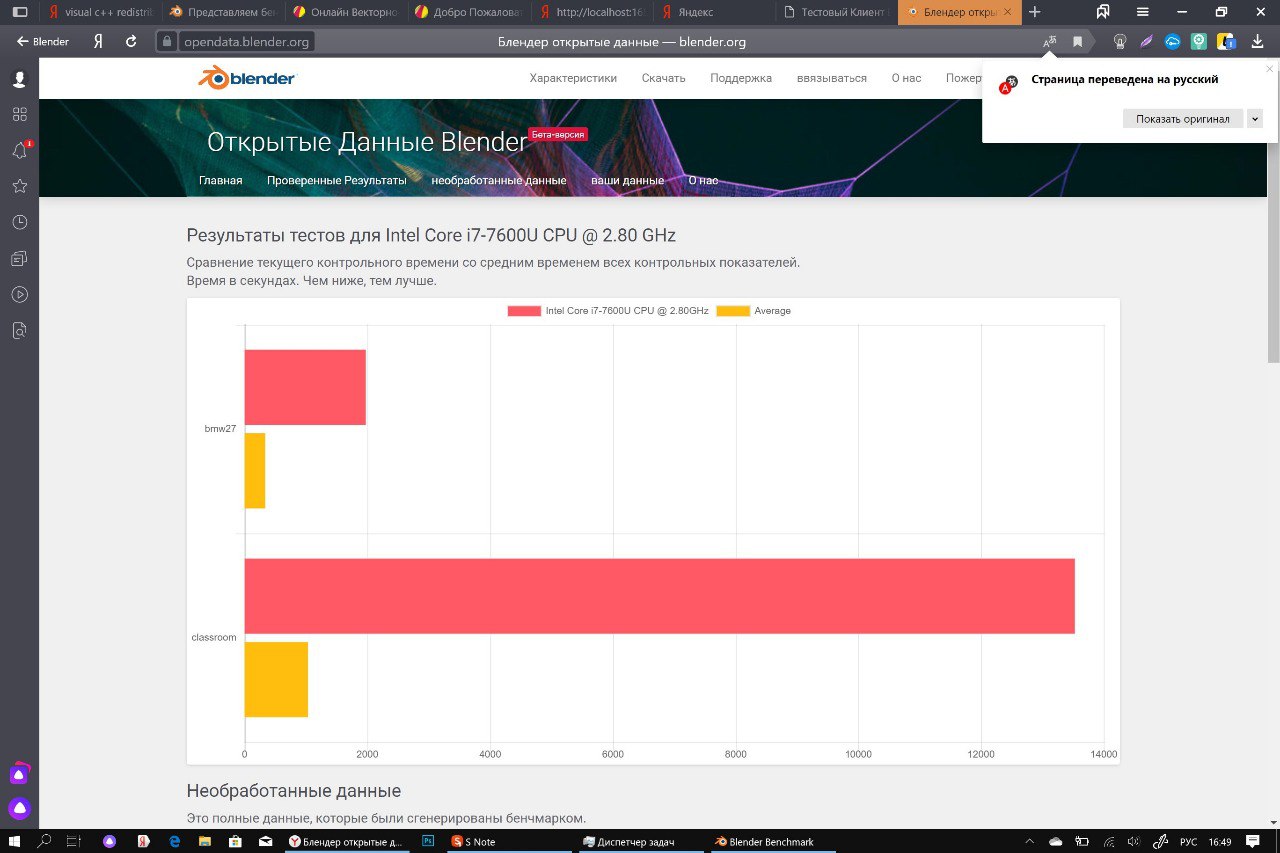The width and height of the screenshot is (1280, 853).
Task: Switch to Яндекс tab
Action: tap(714, 12)
